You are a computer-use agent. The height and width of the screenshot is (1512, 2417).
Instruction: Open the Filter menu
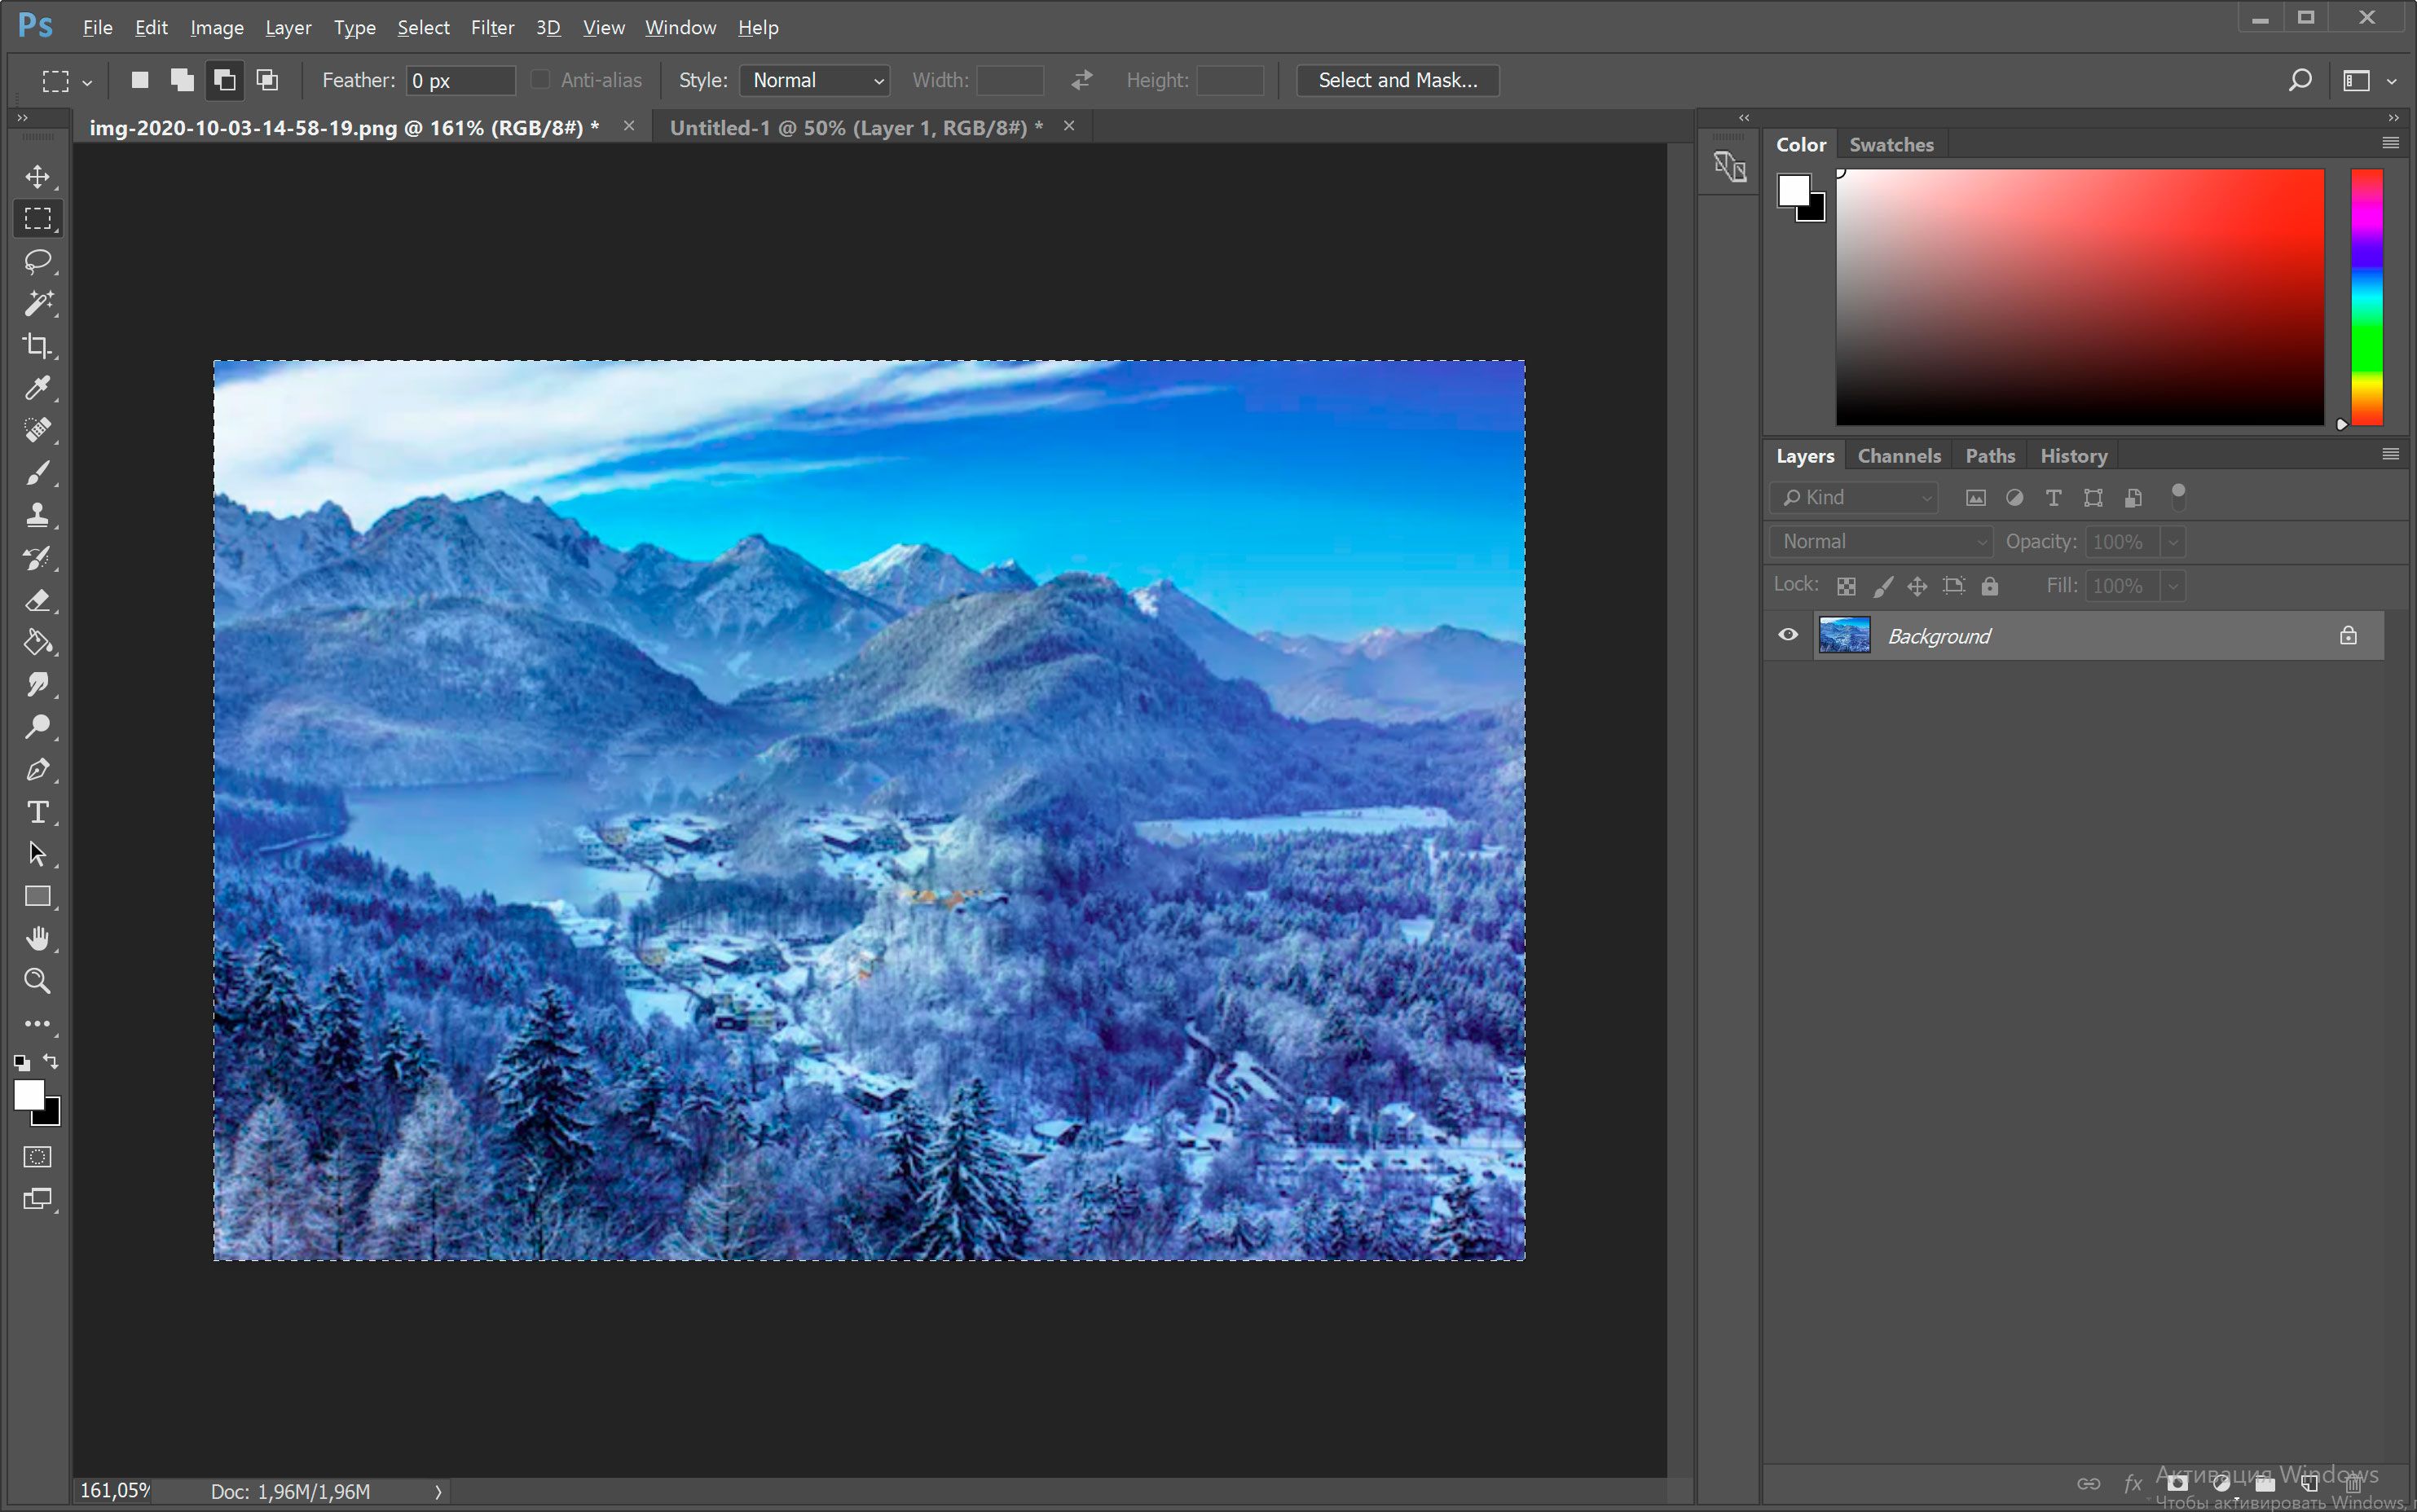click(491, 26)
